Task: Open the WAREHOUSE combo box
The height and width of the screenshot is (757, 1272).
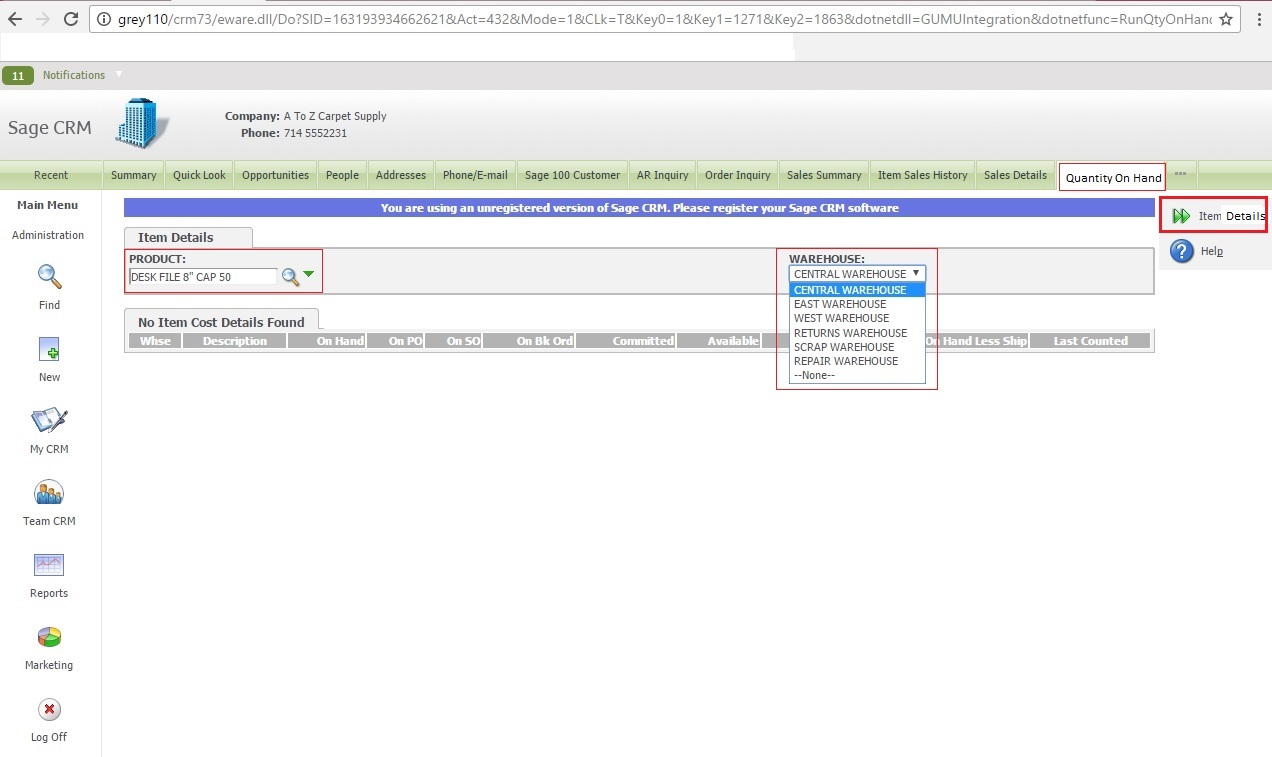Action: [857, 274]
